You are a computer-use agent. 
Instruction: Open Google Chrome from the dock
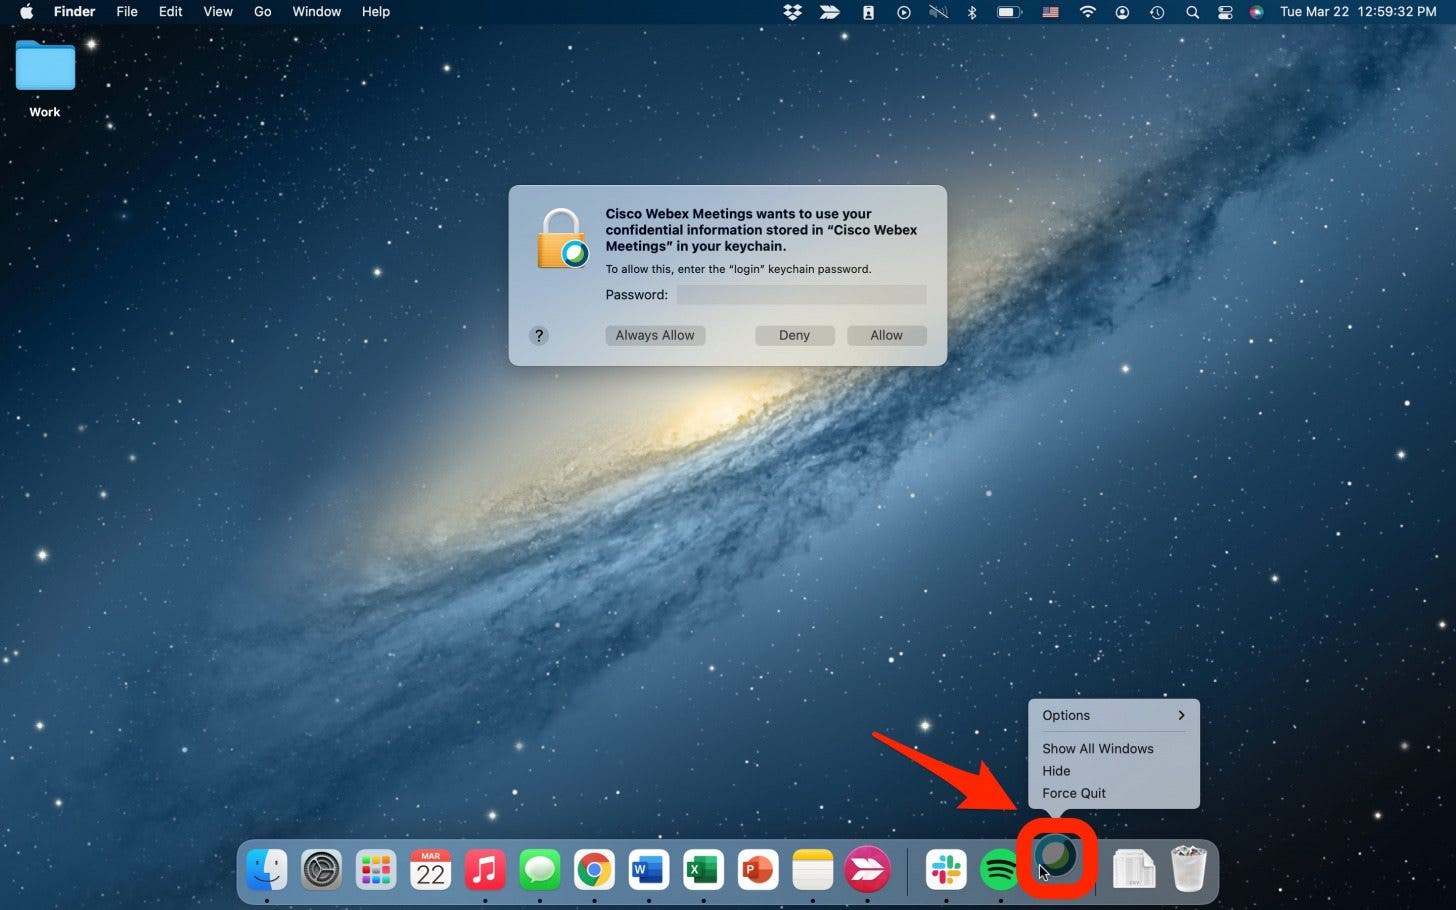(594, 870)
